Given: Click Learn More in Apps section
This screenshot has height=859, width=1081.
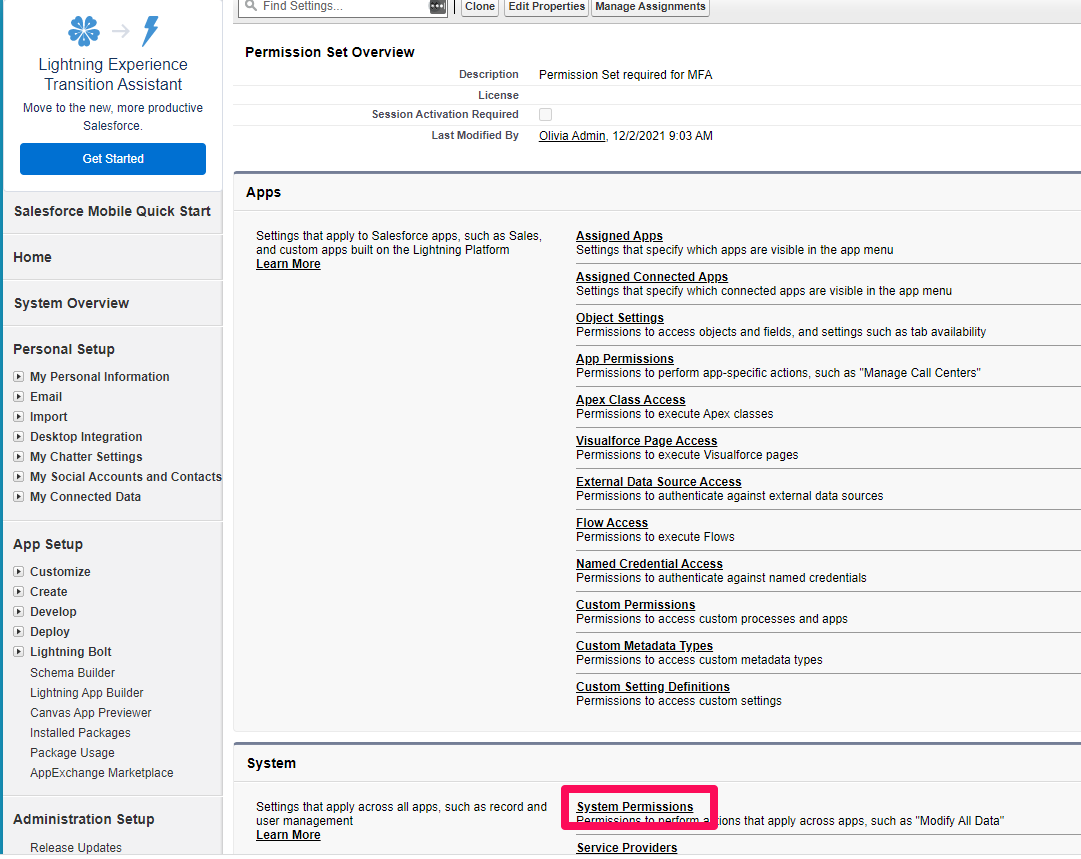Looking at the screenshot, I should point(288,264).
